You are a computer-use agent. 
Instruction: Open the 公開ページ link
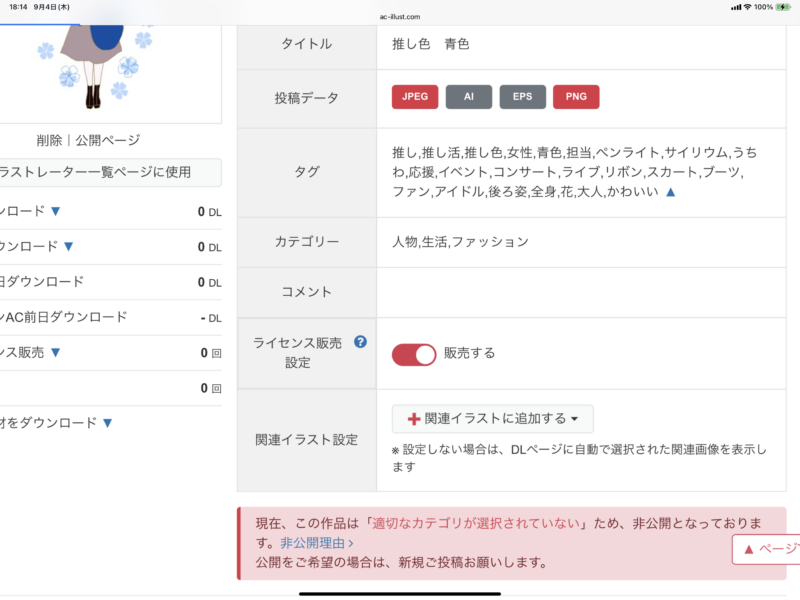pos(108,140)
